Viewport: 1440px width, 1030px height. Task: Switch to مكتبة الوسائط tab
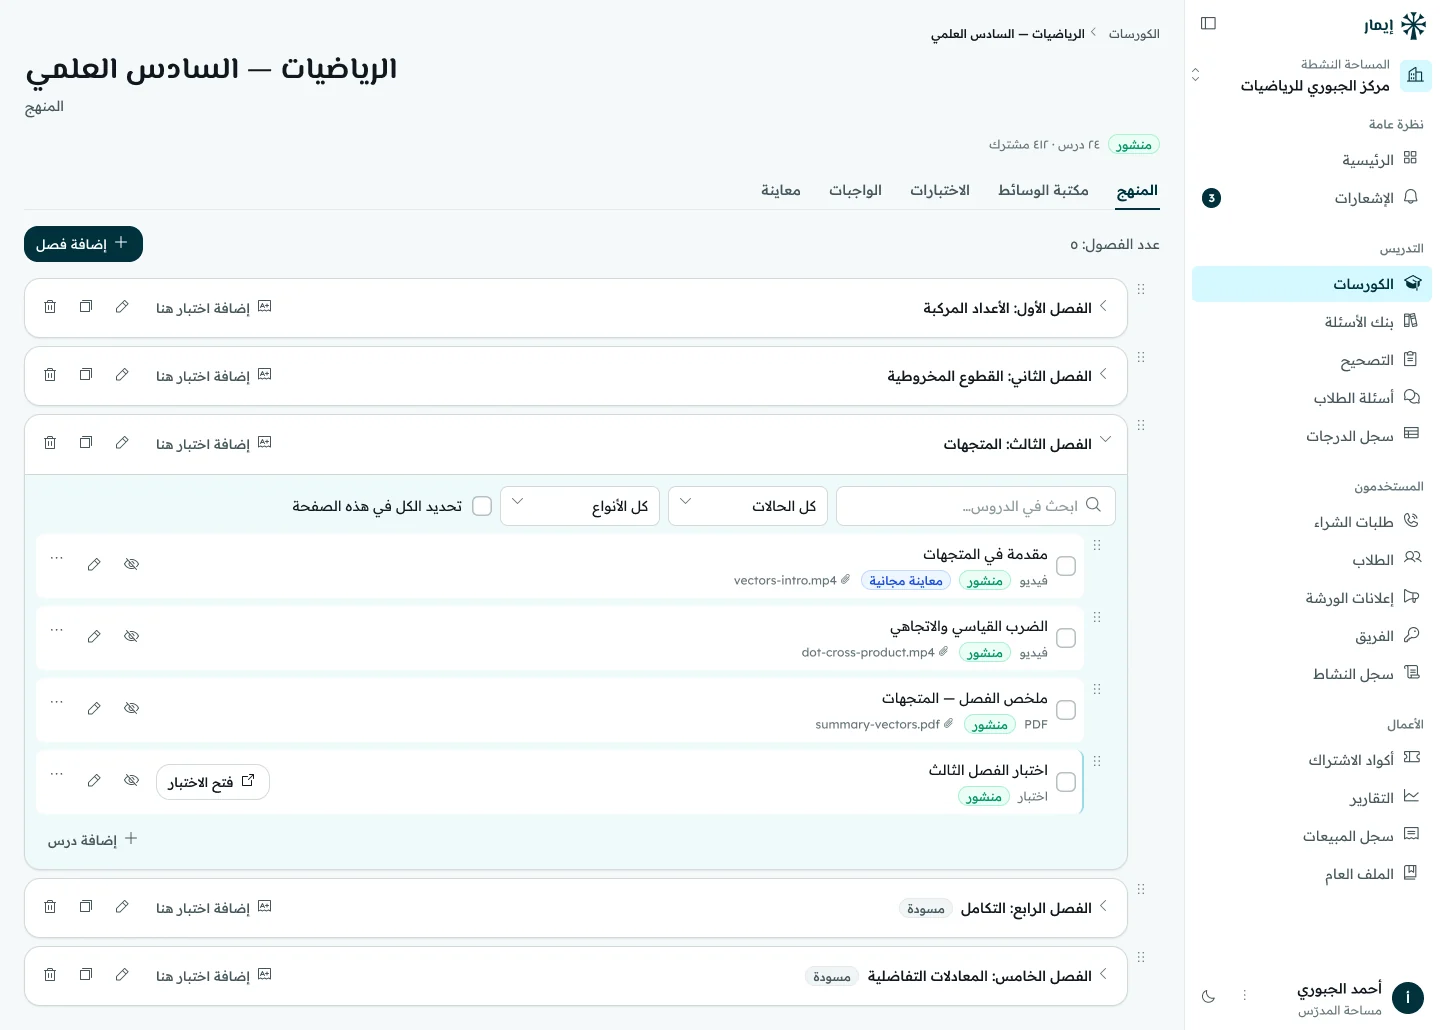coord(1043,190)
